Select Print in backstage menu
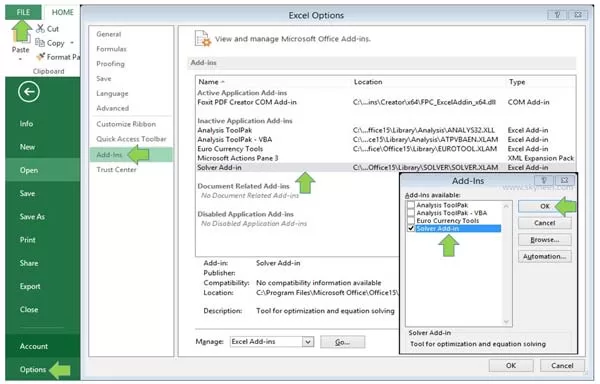The image size is (600, 384). (42, 240)
